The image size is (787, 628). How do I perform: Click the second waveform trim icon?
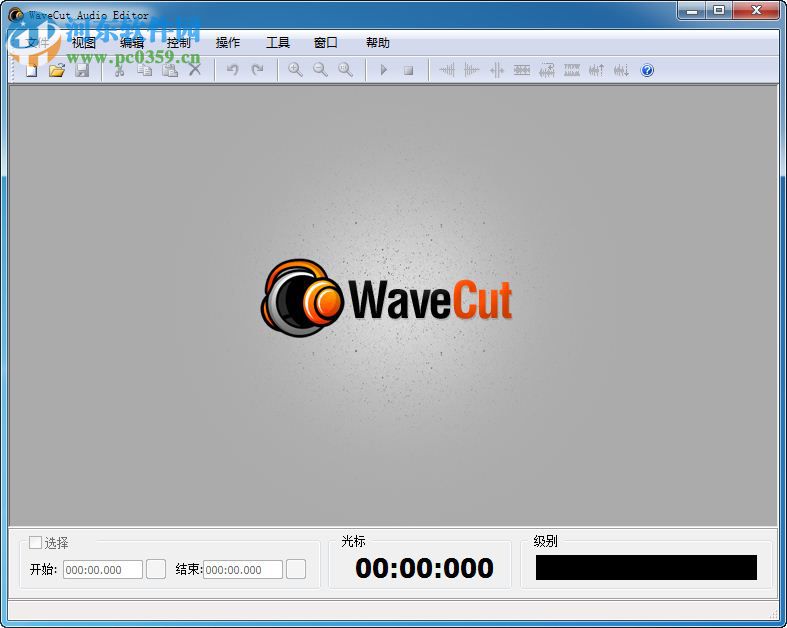point(471,70)
